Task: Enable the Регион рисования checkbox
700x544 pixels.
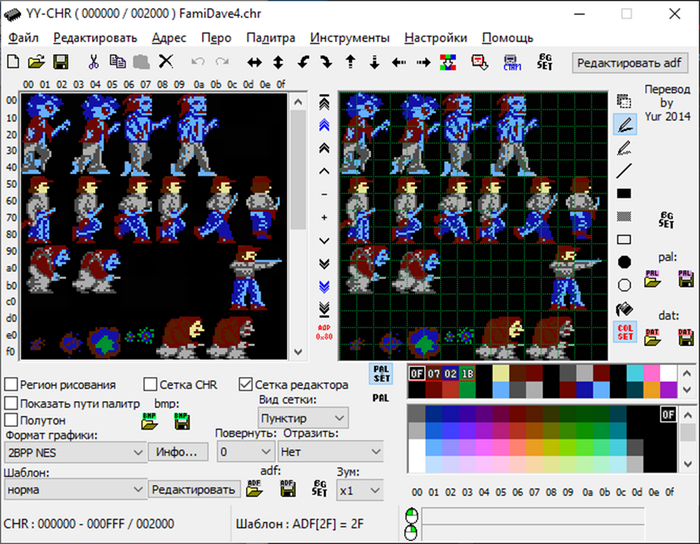Action: 11,384
